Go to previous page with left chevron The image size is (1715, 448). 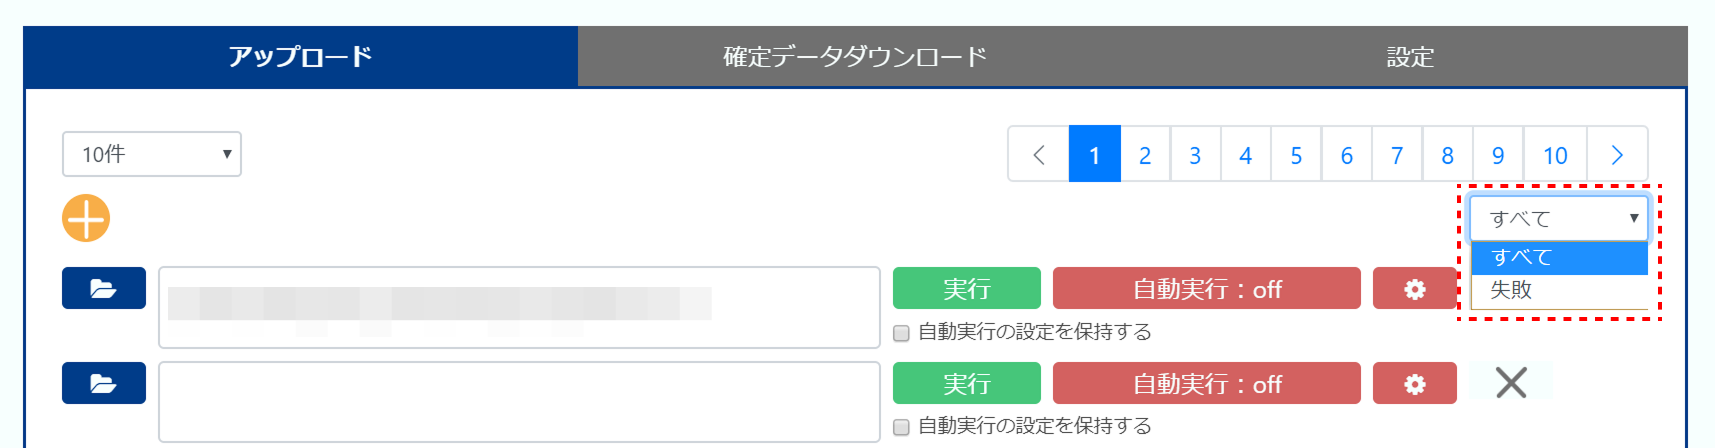(1039, 154)
